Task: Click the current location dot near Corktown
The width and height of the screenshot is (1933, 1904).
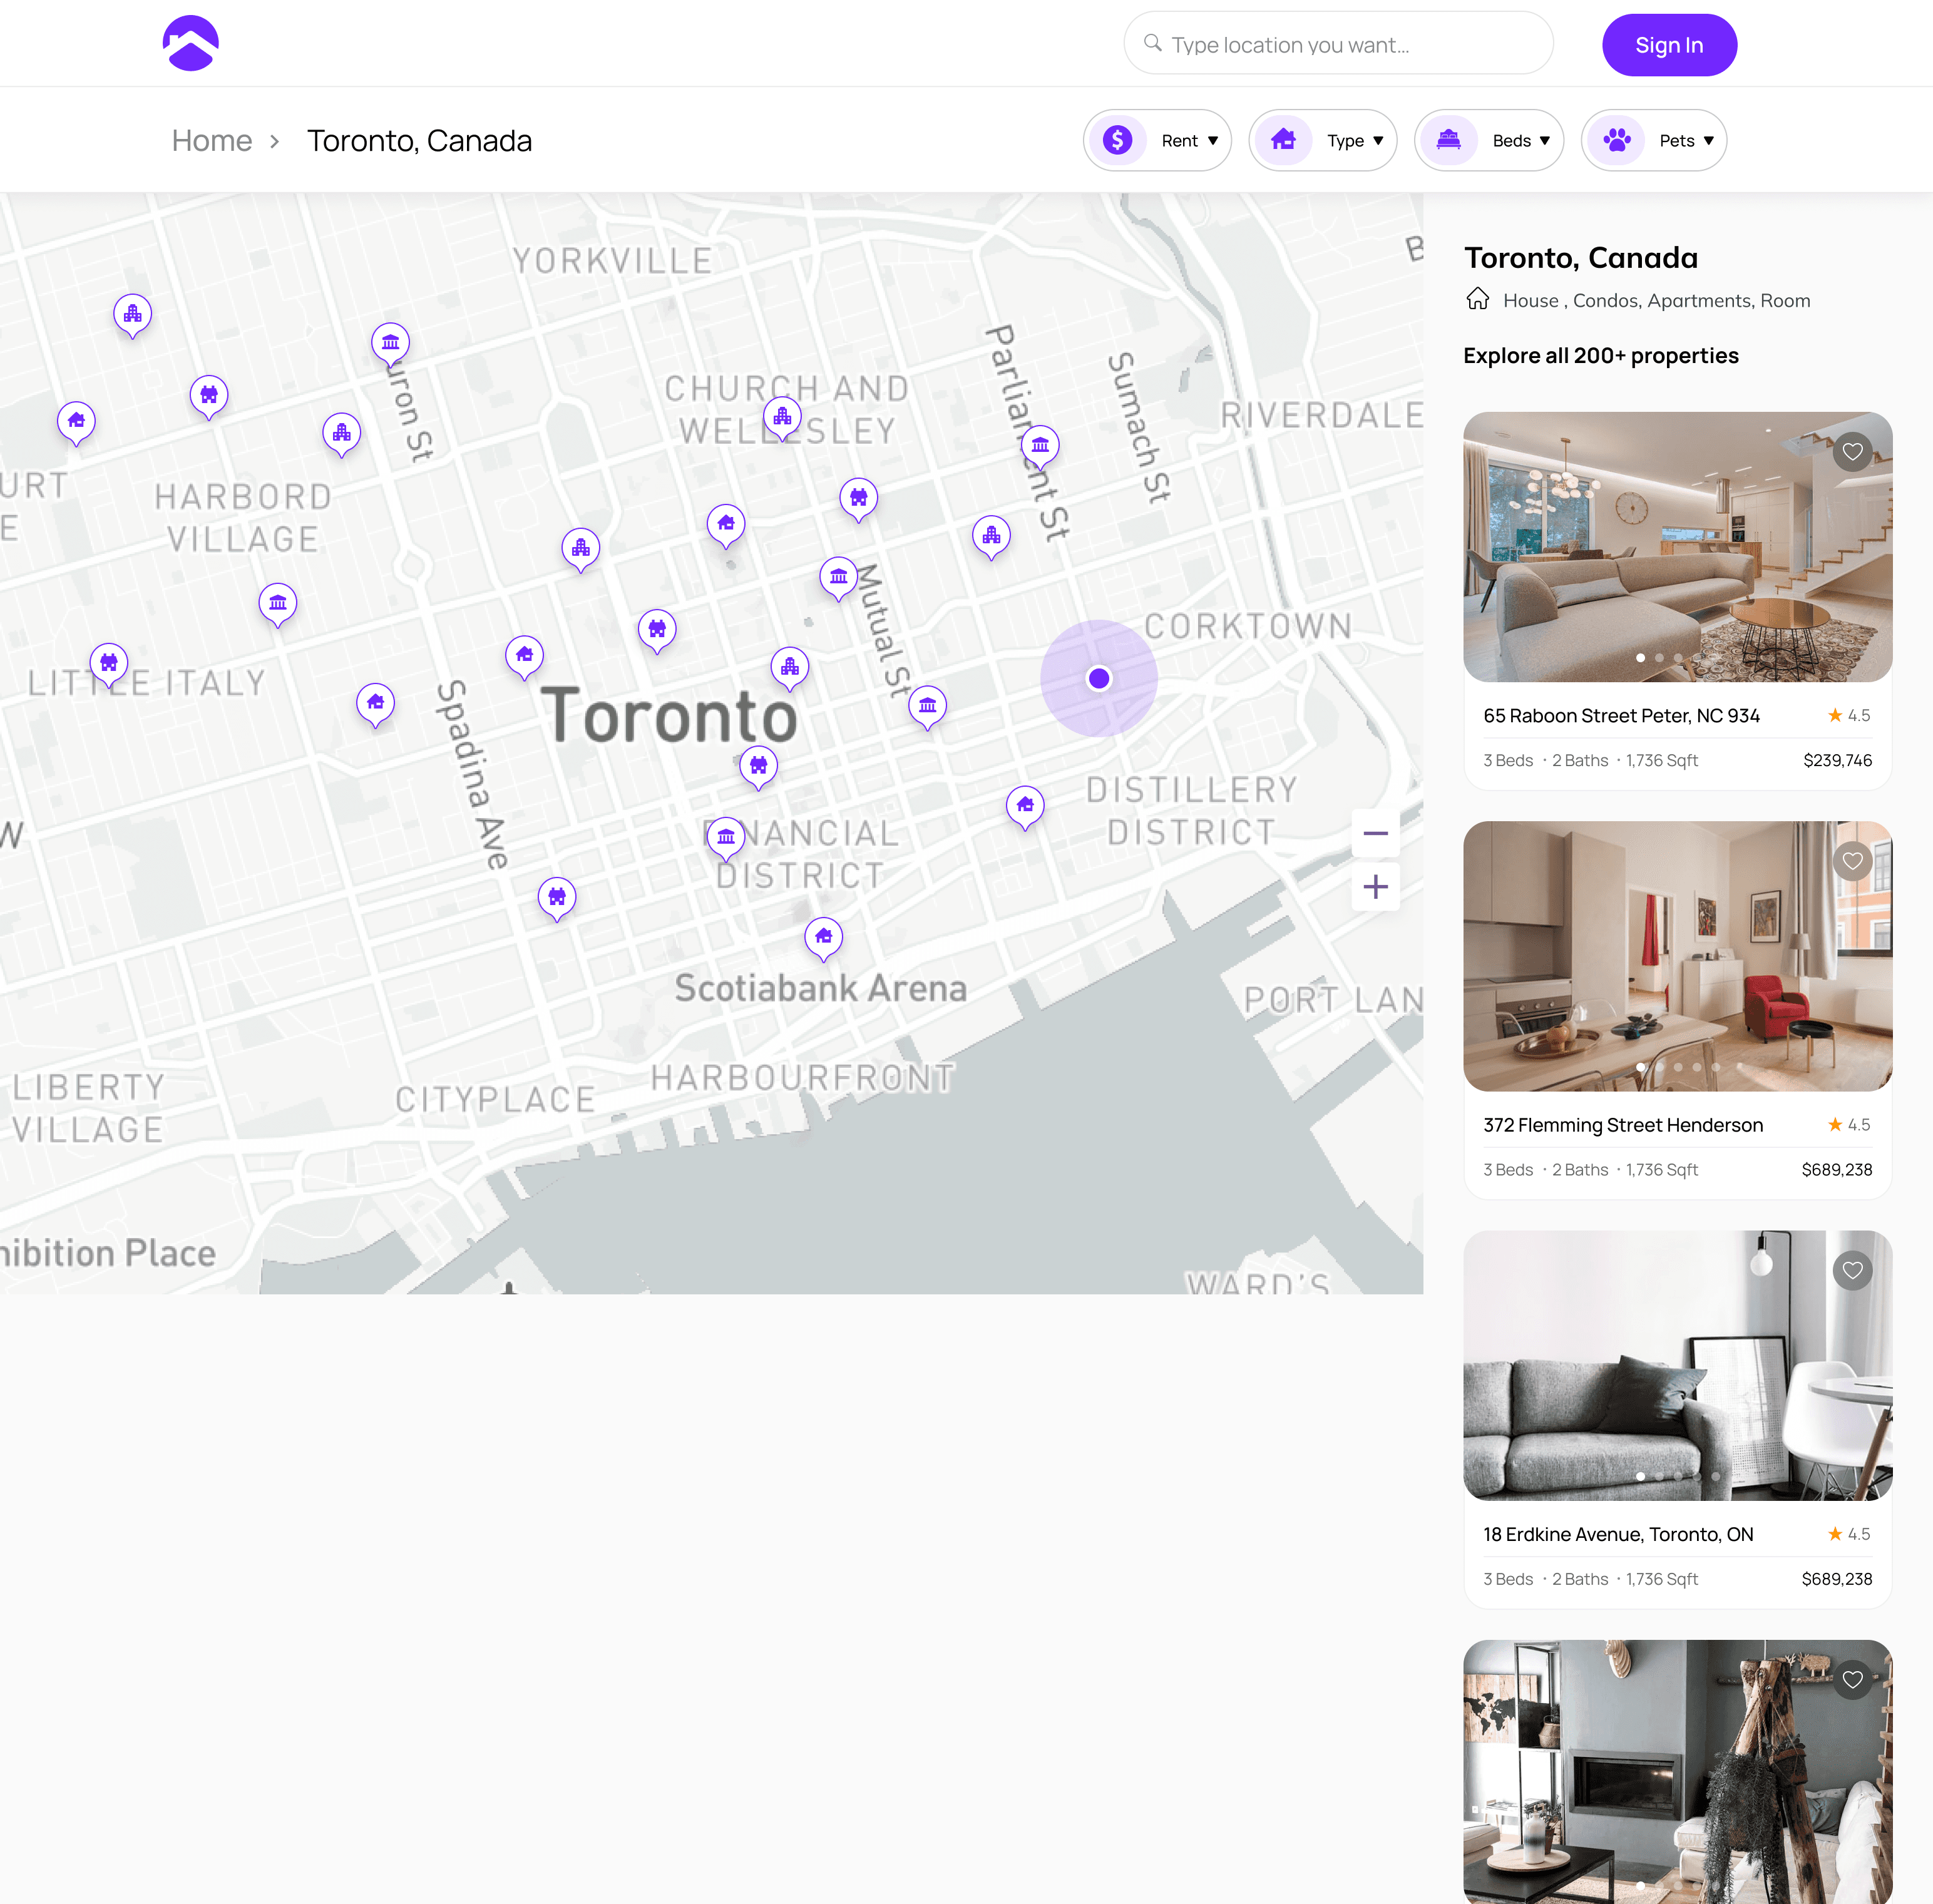Action: [1099, 679]
